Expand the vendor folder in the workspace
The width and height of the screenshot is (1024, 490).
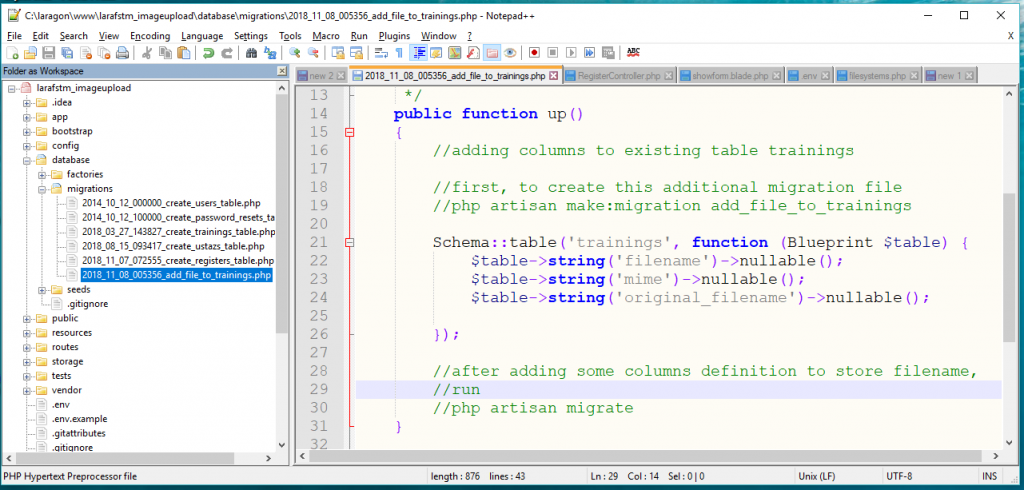(28, 390)
